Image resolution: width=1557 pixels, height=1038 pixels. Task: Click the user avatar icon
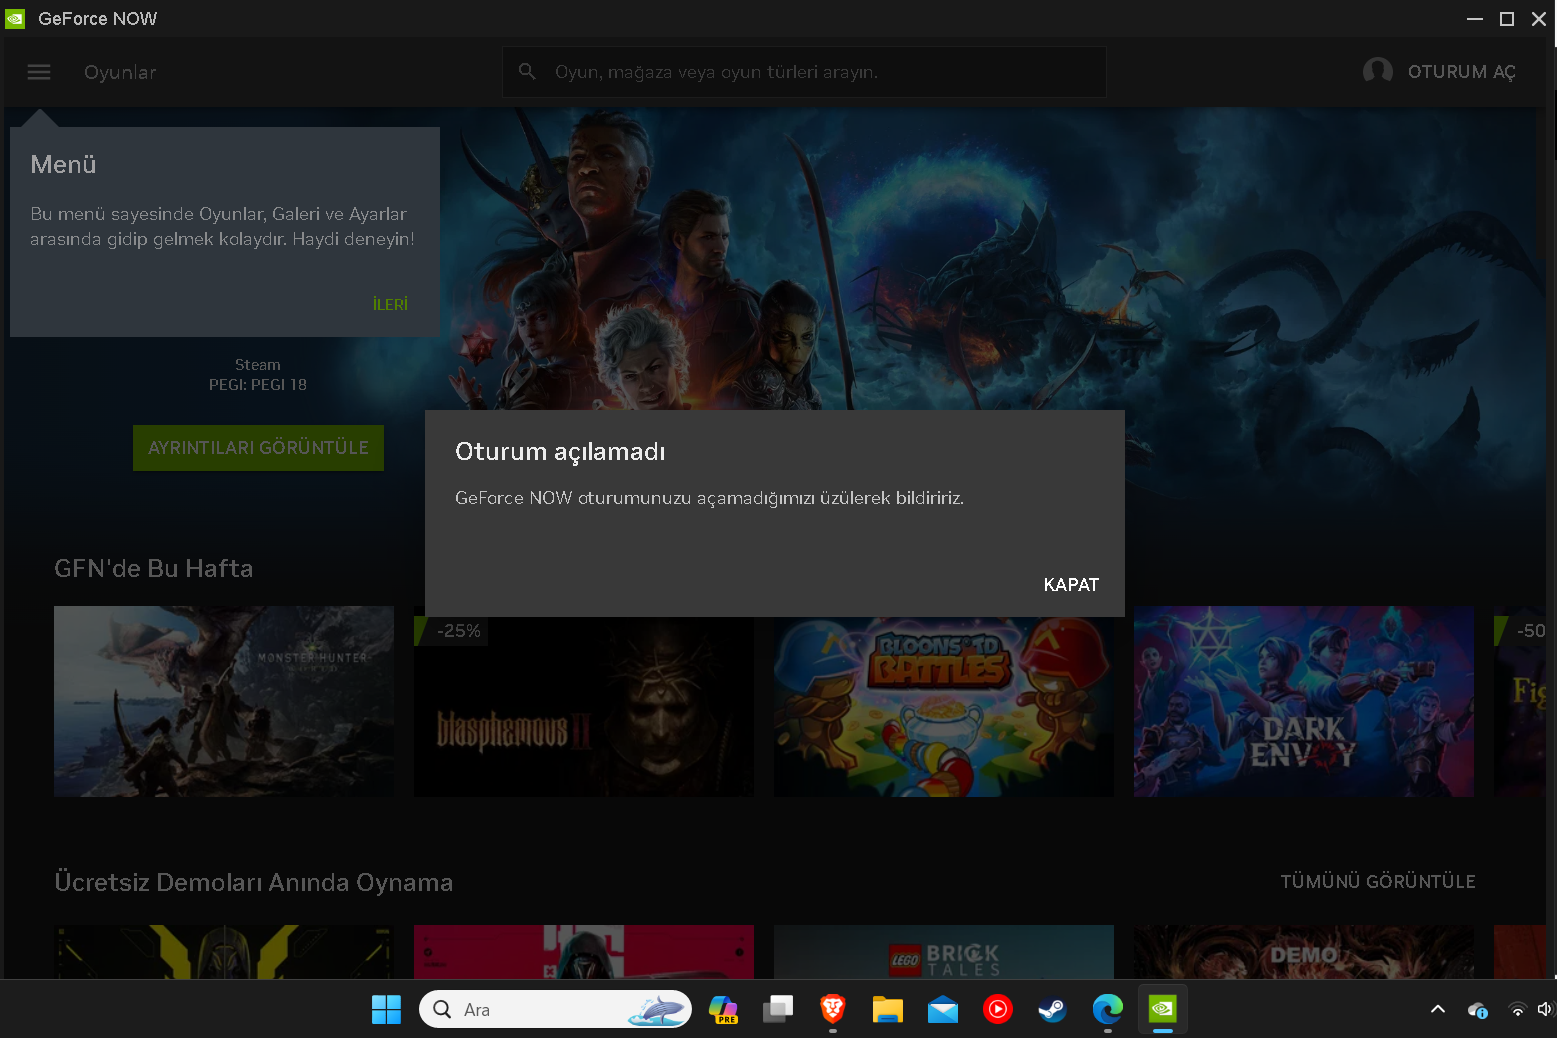[x=1377, y=71]
